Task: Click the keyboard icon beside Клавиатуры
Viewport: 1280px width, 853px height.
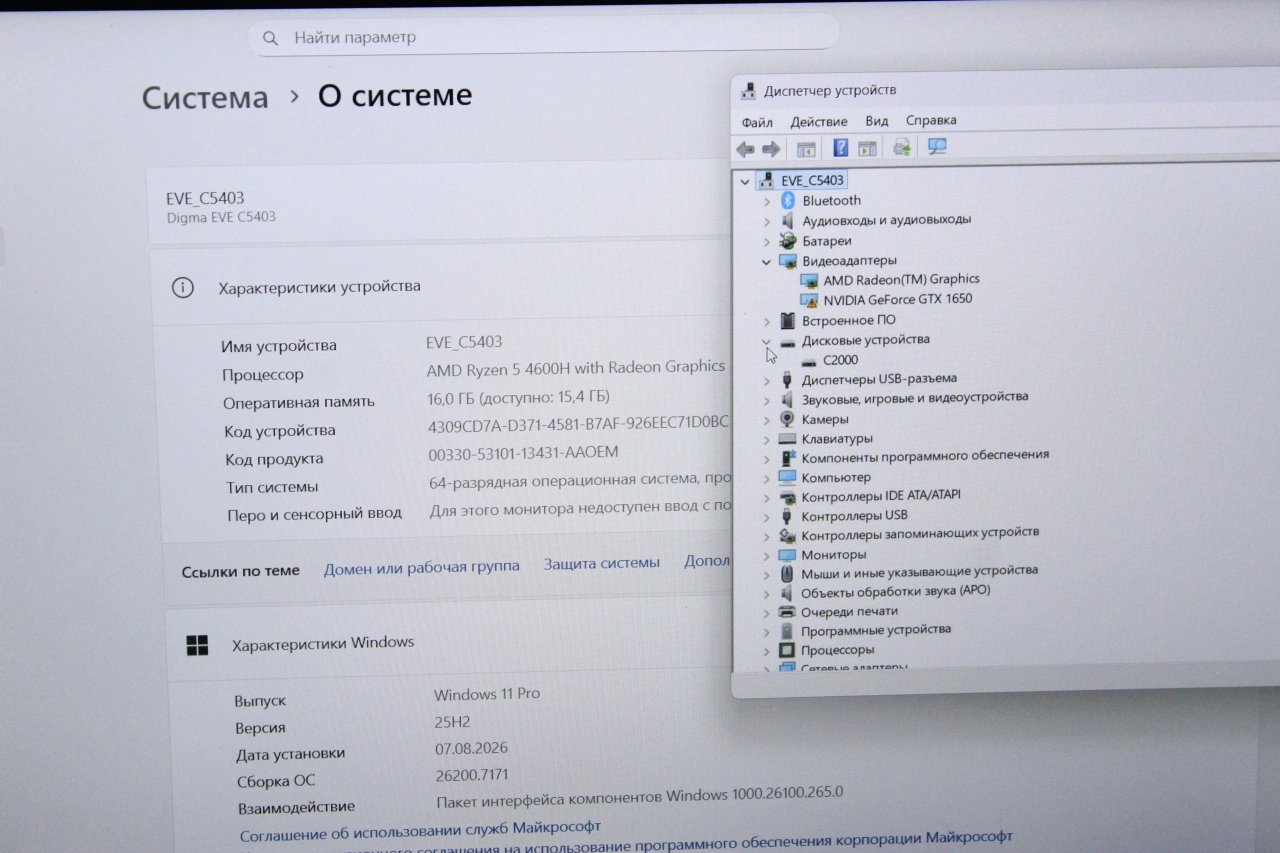Action: tap(787, 439)
